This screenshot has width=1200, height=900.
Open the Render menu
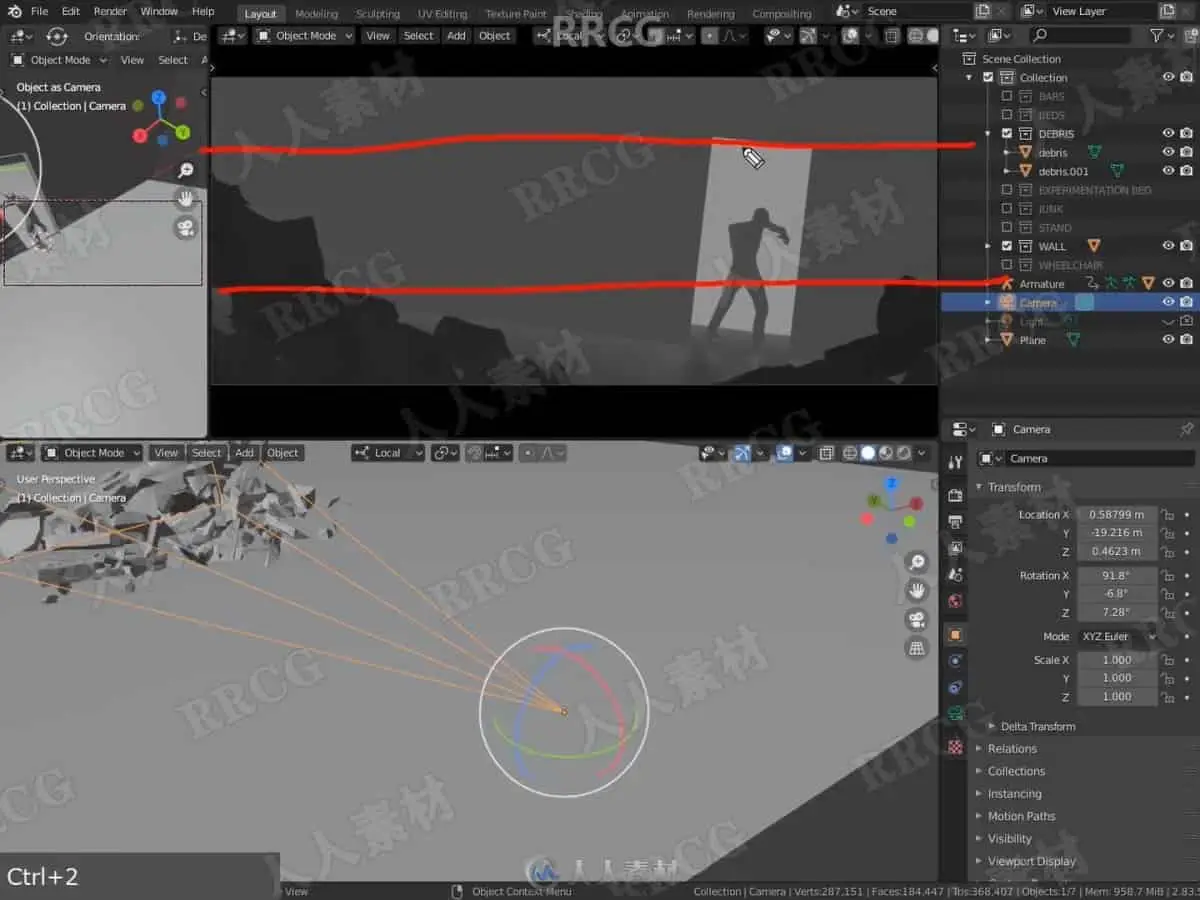coord(110,12)
